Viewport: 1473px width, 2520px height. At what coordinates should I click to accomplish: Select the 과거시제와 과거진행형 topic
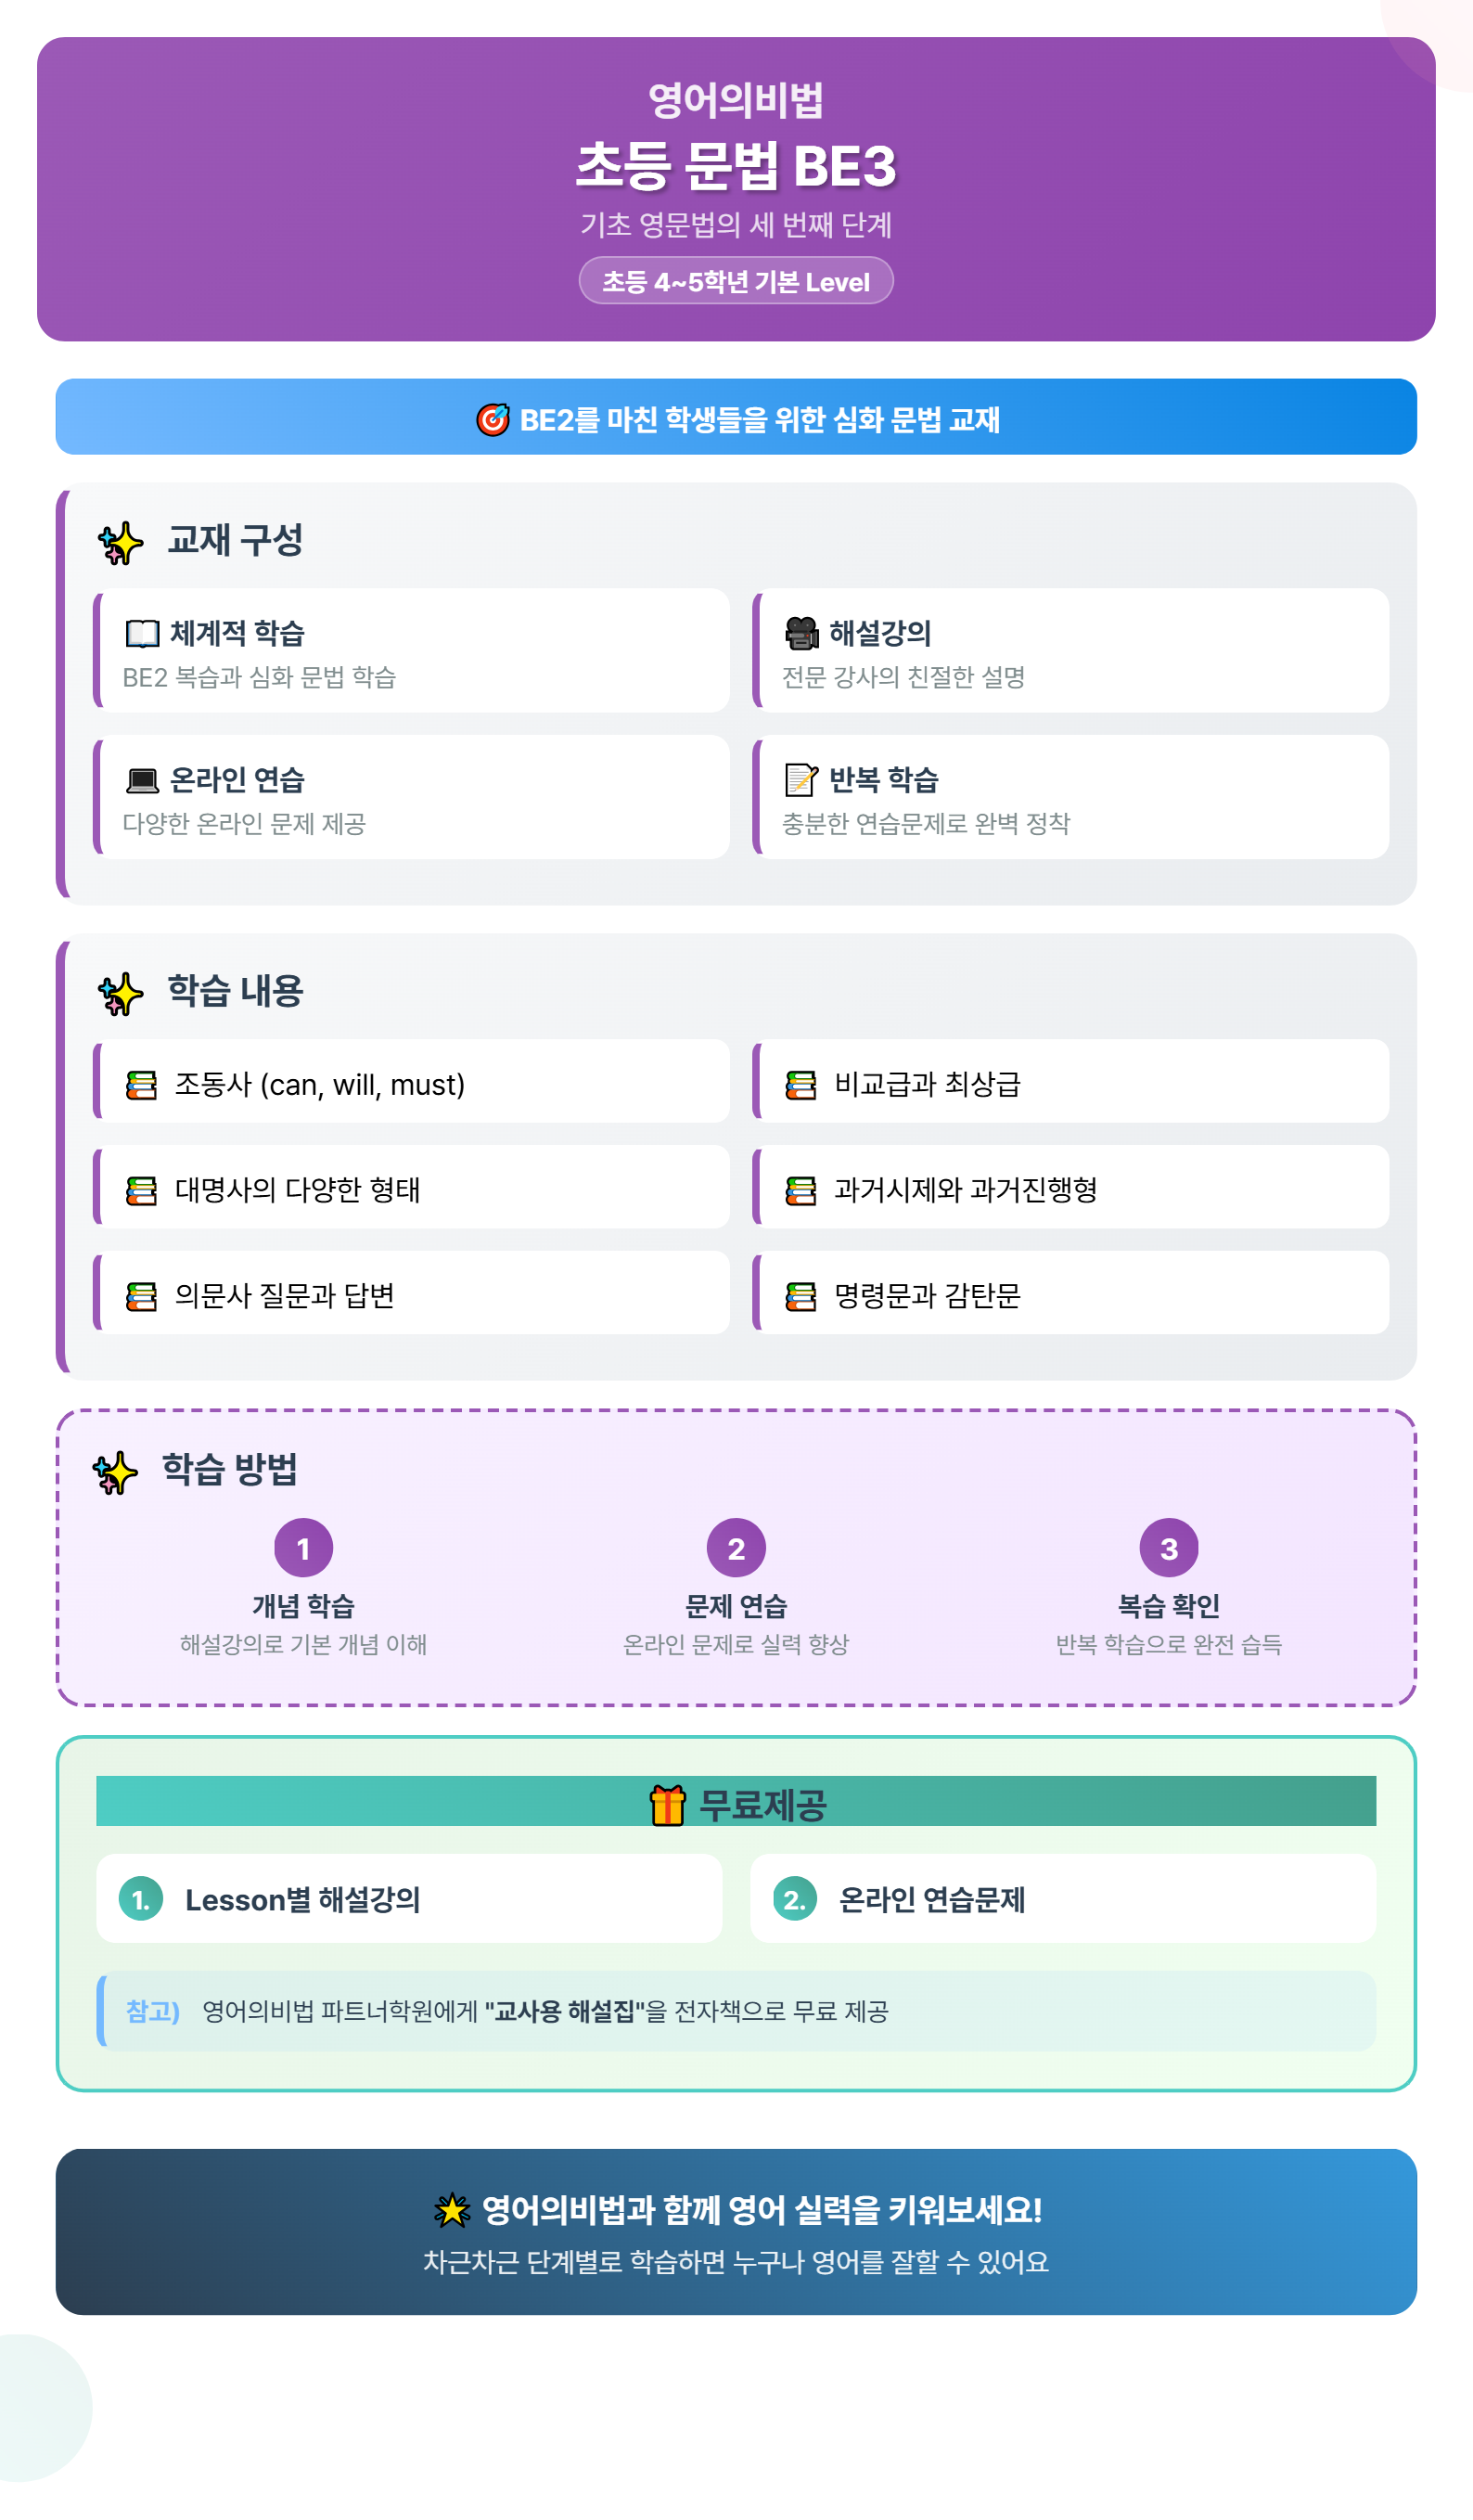click(x=1070, y=1187)
